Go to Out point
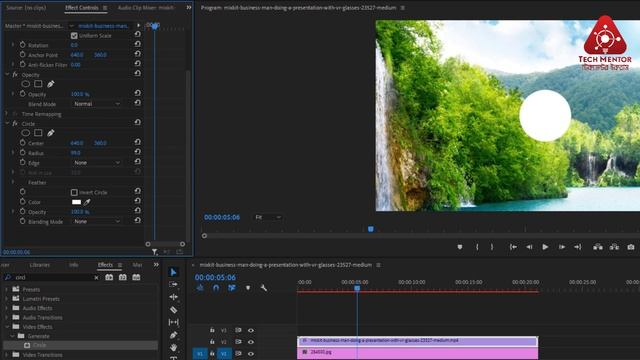The height and width of the screenshot is (360, 640). coord(578,247)
